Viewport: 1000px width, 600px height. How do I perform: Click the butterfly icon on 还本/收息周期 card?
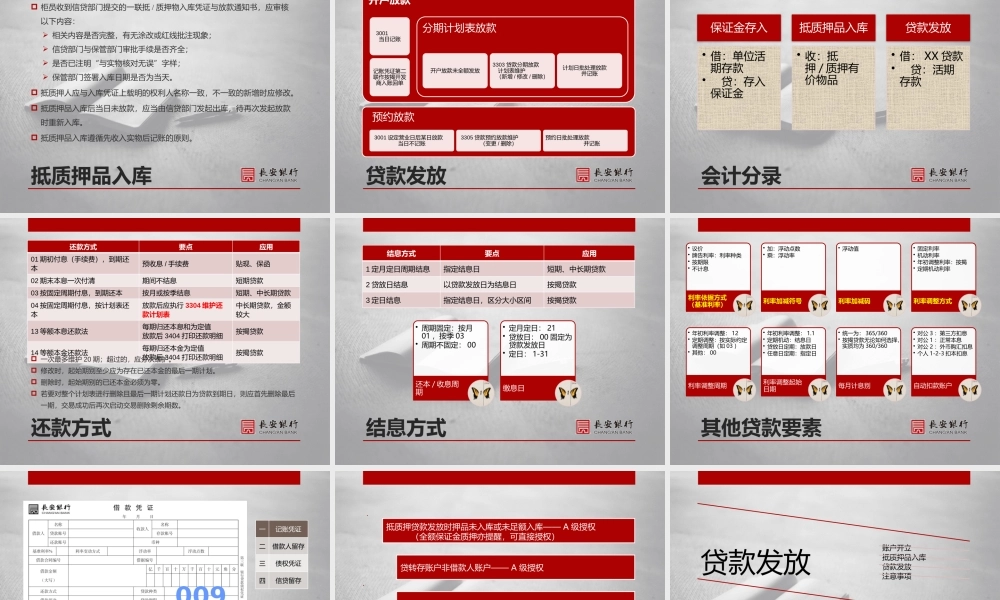[480, 392]
